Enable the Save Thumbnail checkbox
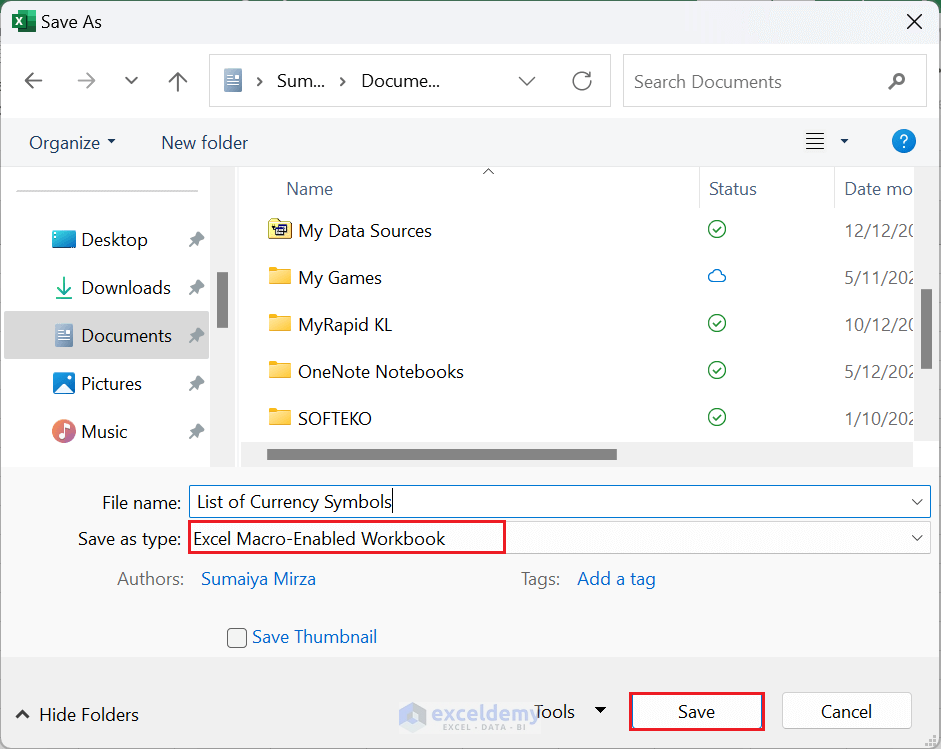This screenshot has width=941, height=749. point(237,638)
